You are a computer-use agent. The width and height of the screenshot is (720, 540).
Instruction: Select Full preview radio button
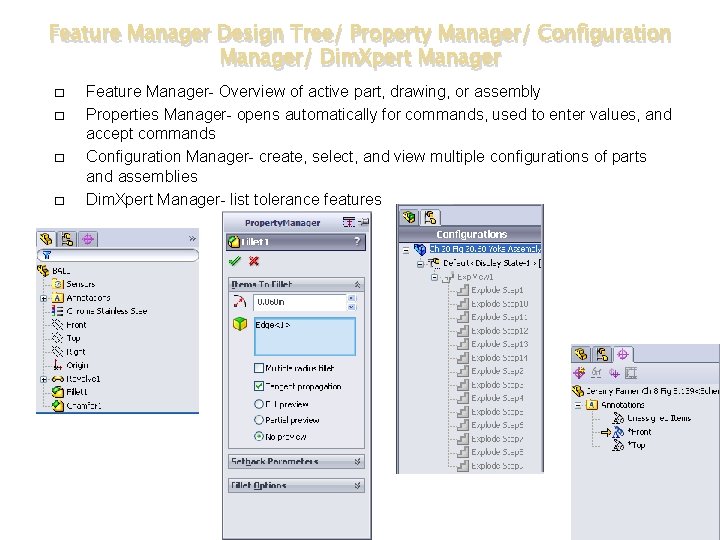[259, 404]
